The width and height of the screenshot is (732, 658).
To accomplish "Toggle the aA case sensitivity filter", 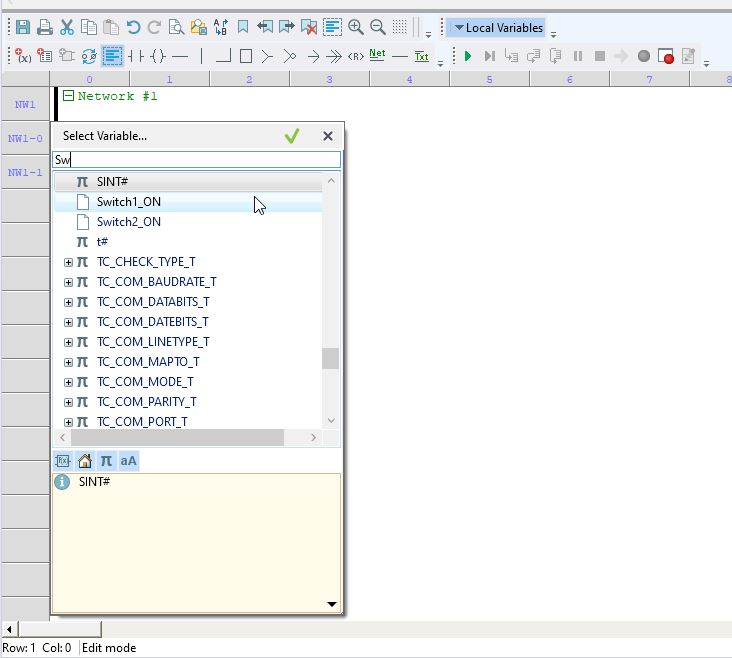I will point(129,461).
